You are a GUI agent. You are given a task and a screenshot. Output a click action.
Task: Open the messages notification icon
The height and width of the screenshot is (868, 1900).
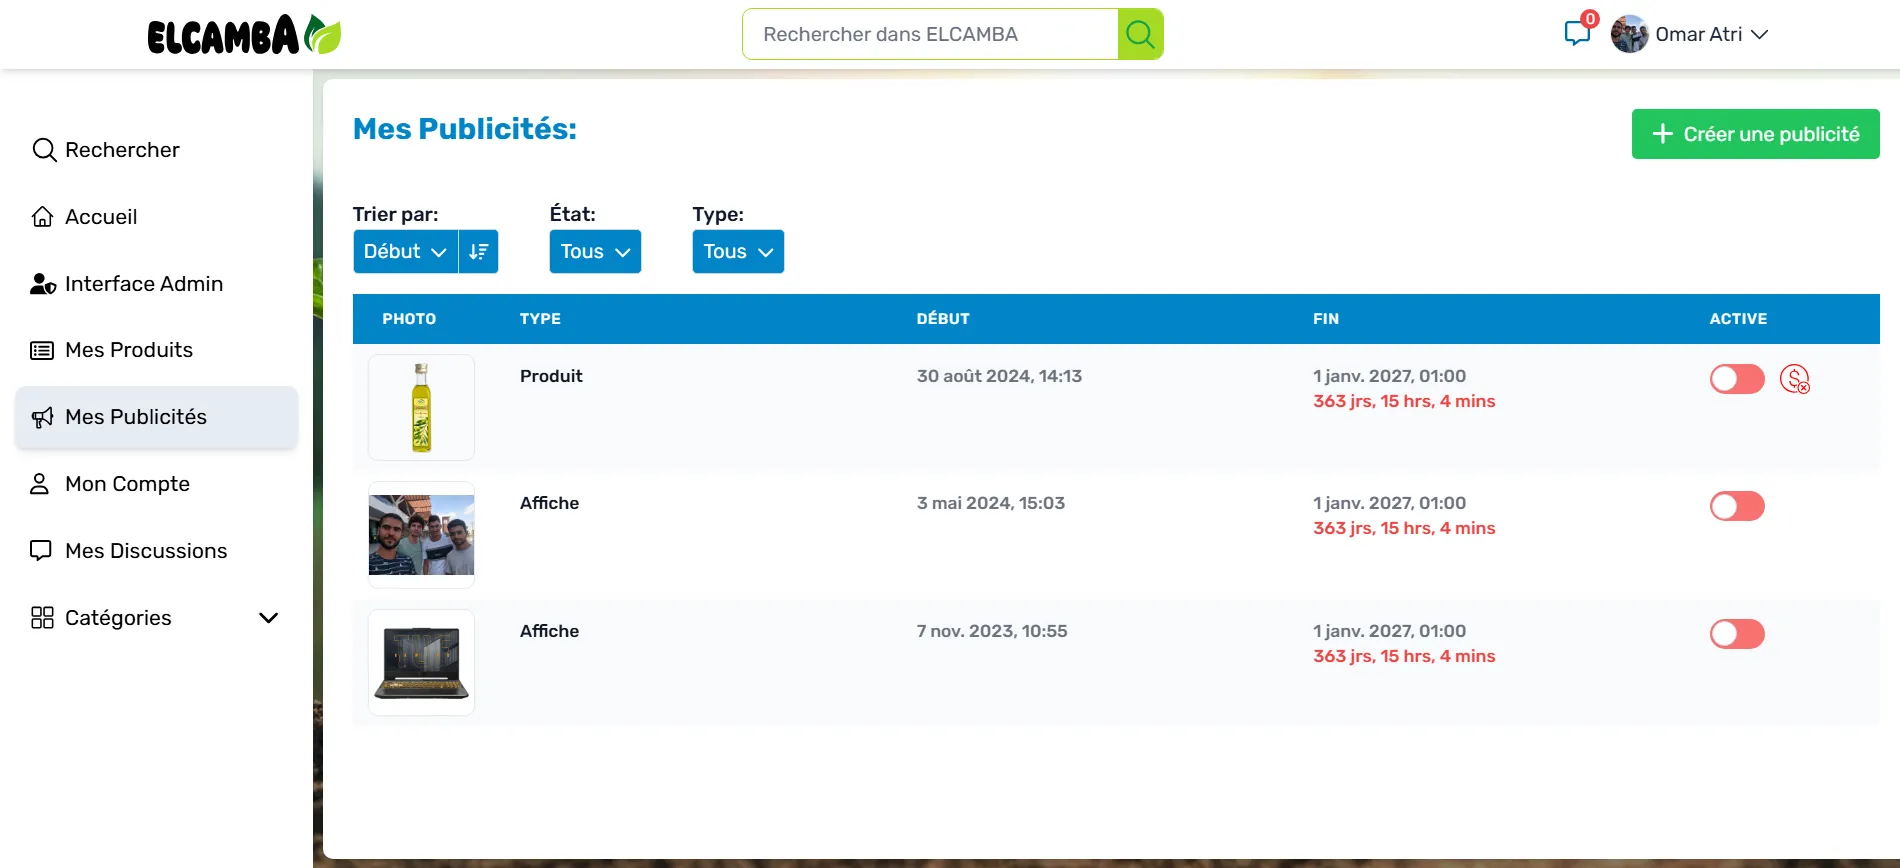(1578, 33)
